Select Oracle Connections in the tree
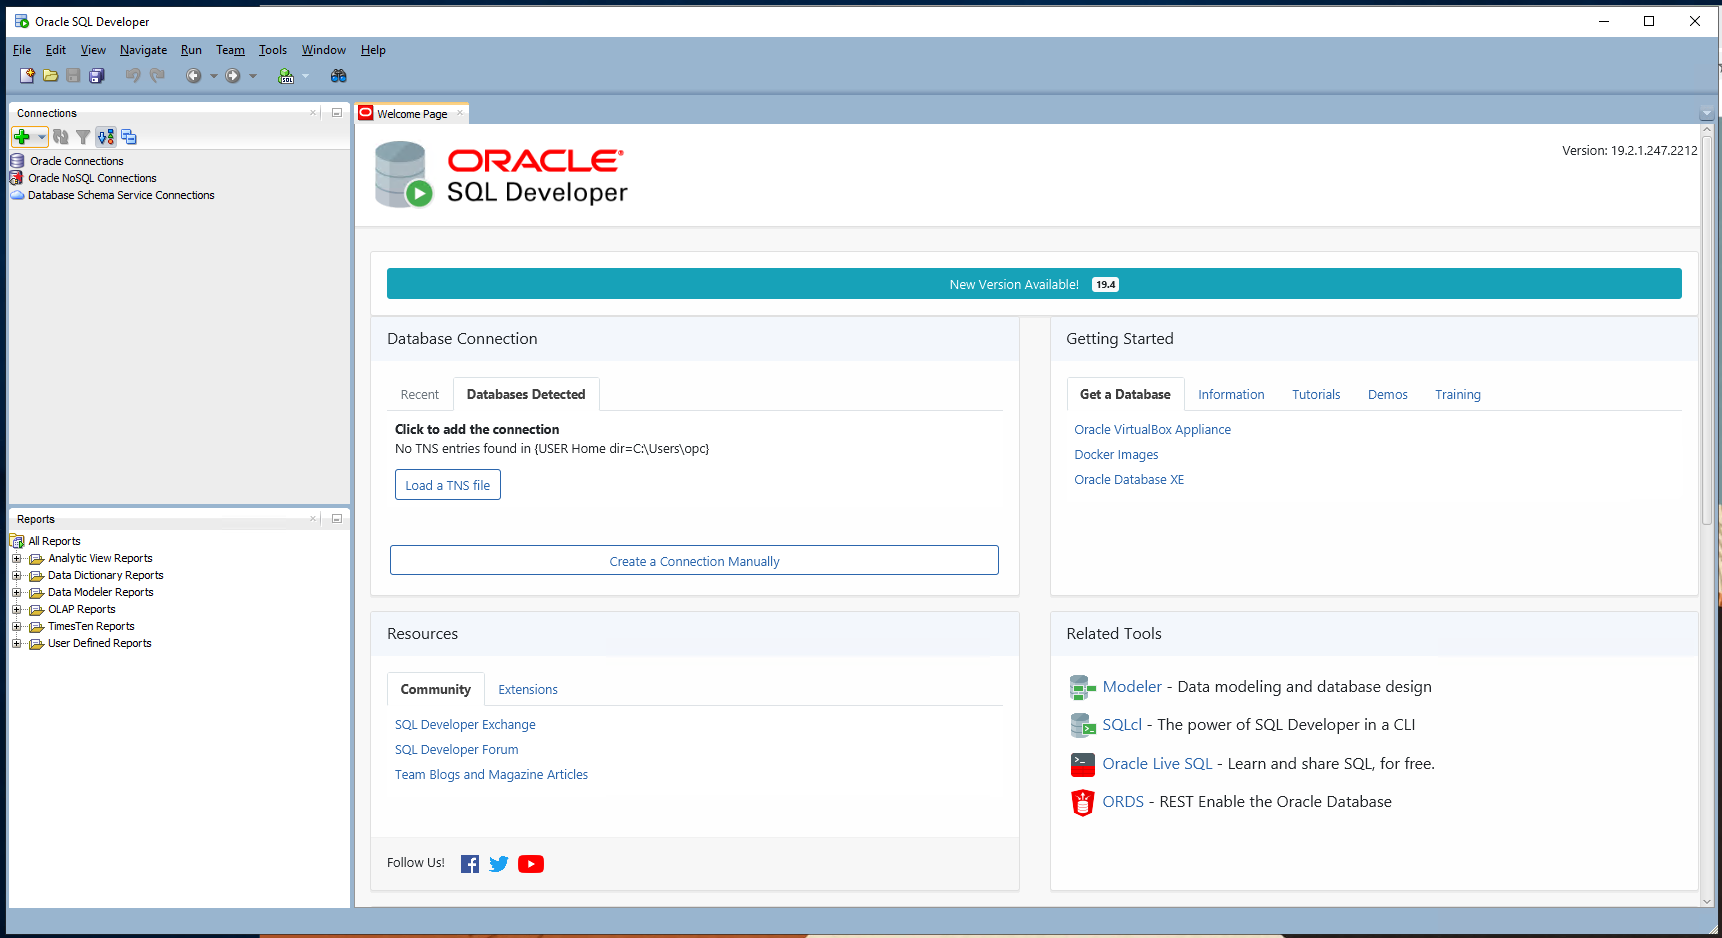1722x938 pixels. coord(77,161)
